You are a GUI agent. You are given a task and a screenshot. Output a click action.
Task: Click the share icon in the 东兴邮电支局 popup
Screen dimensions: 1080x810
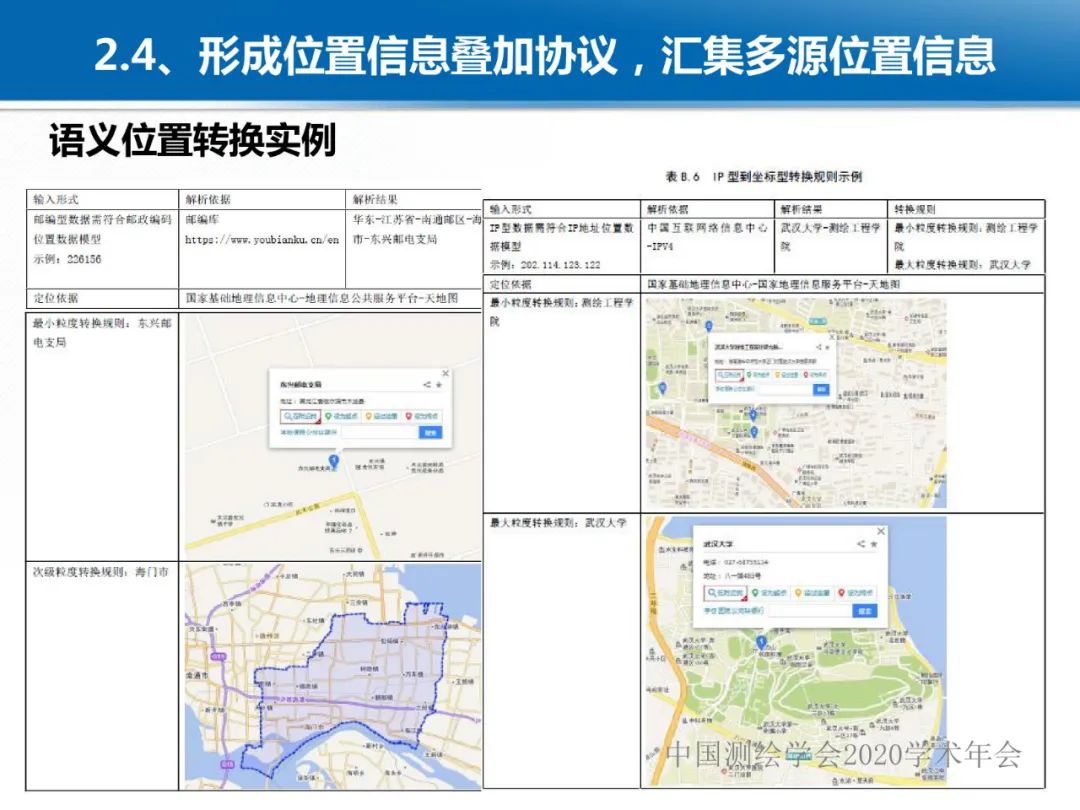(x=426, y=386)
